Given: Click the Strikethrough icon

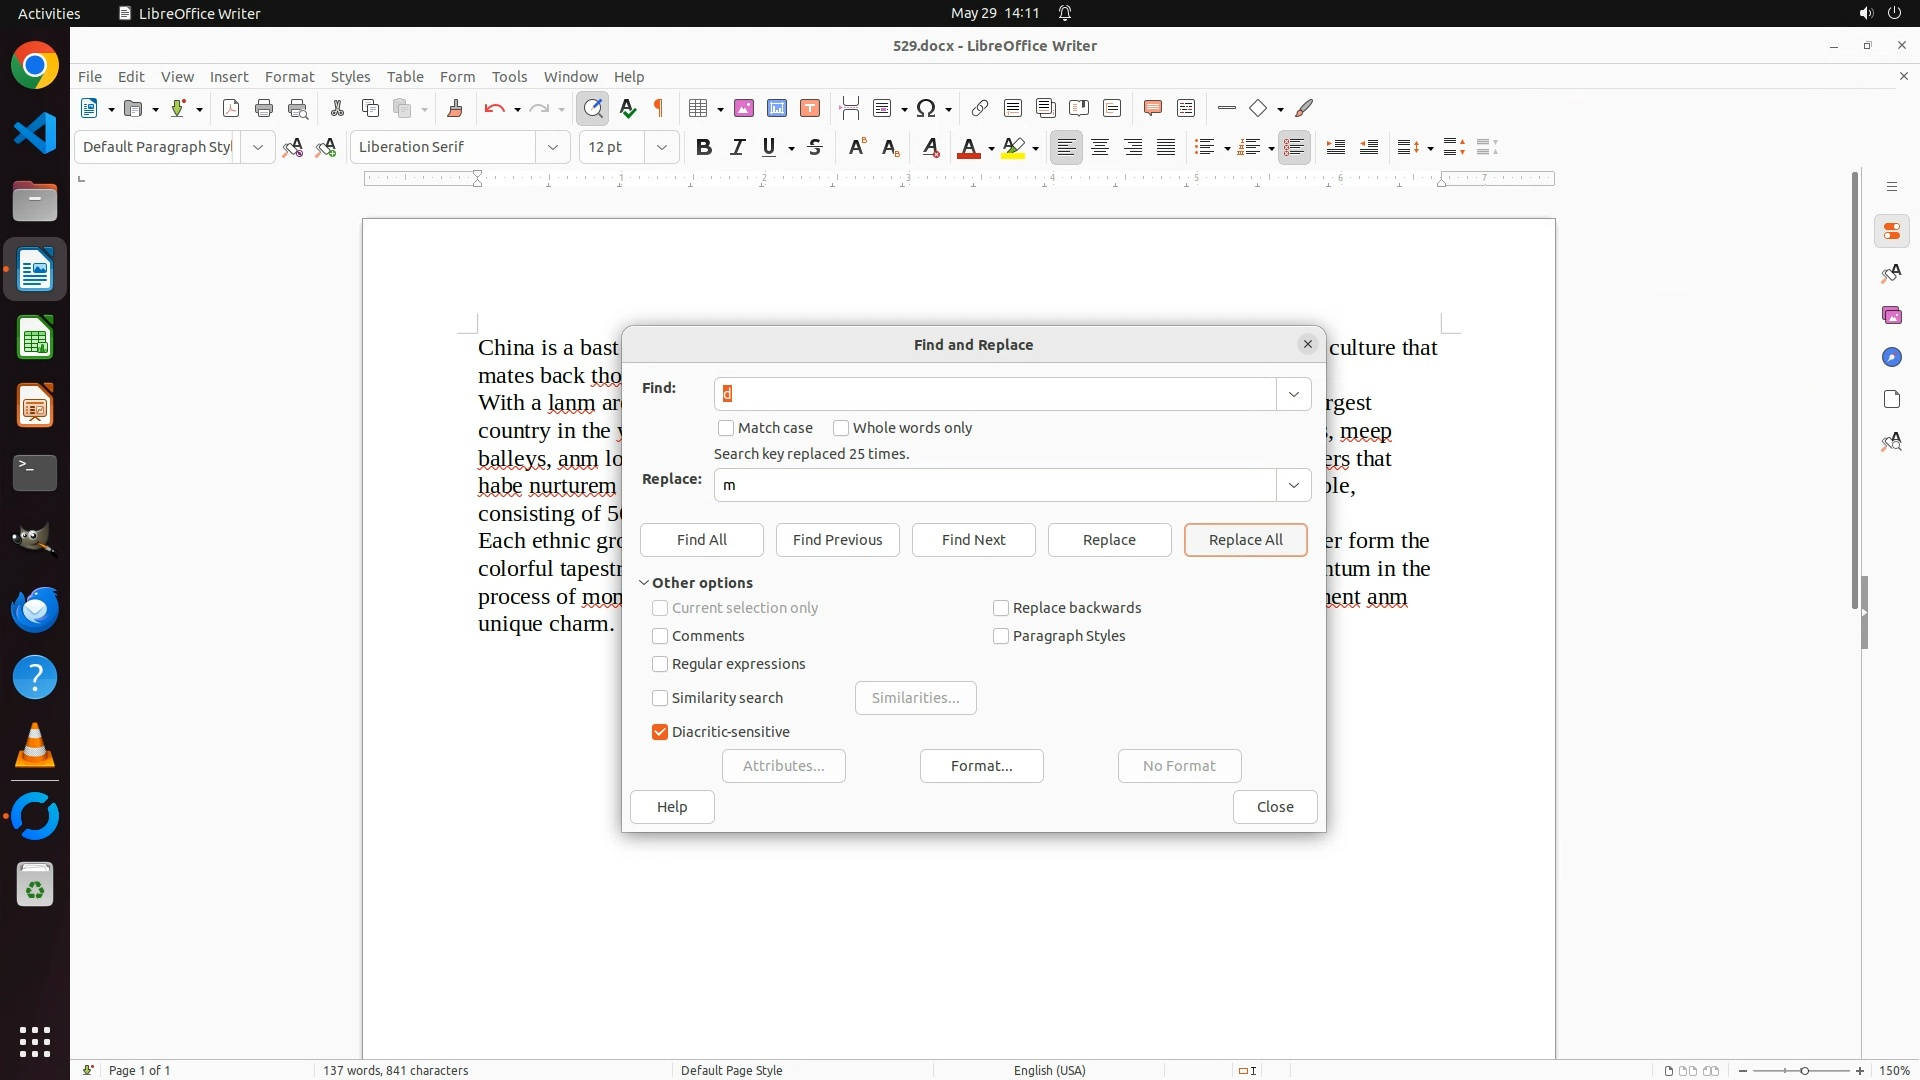Looking at the screenshot, I should 815,147.
